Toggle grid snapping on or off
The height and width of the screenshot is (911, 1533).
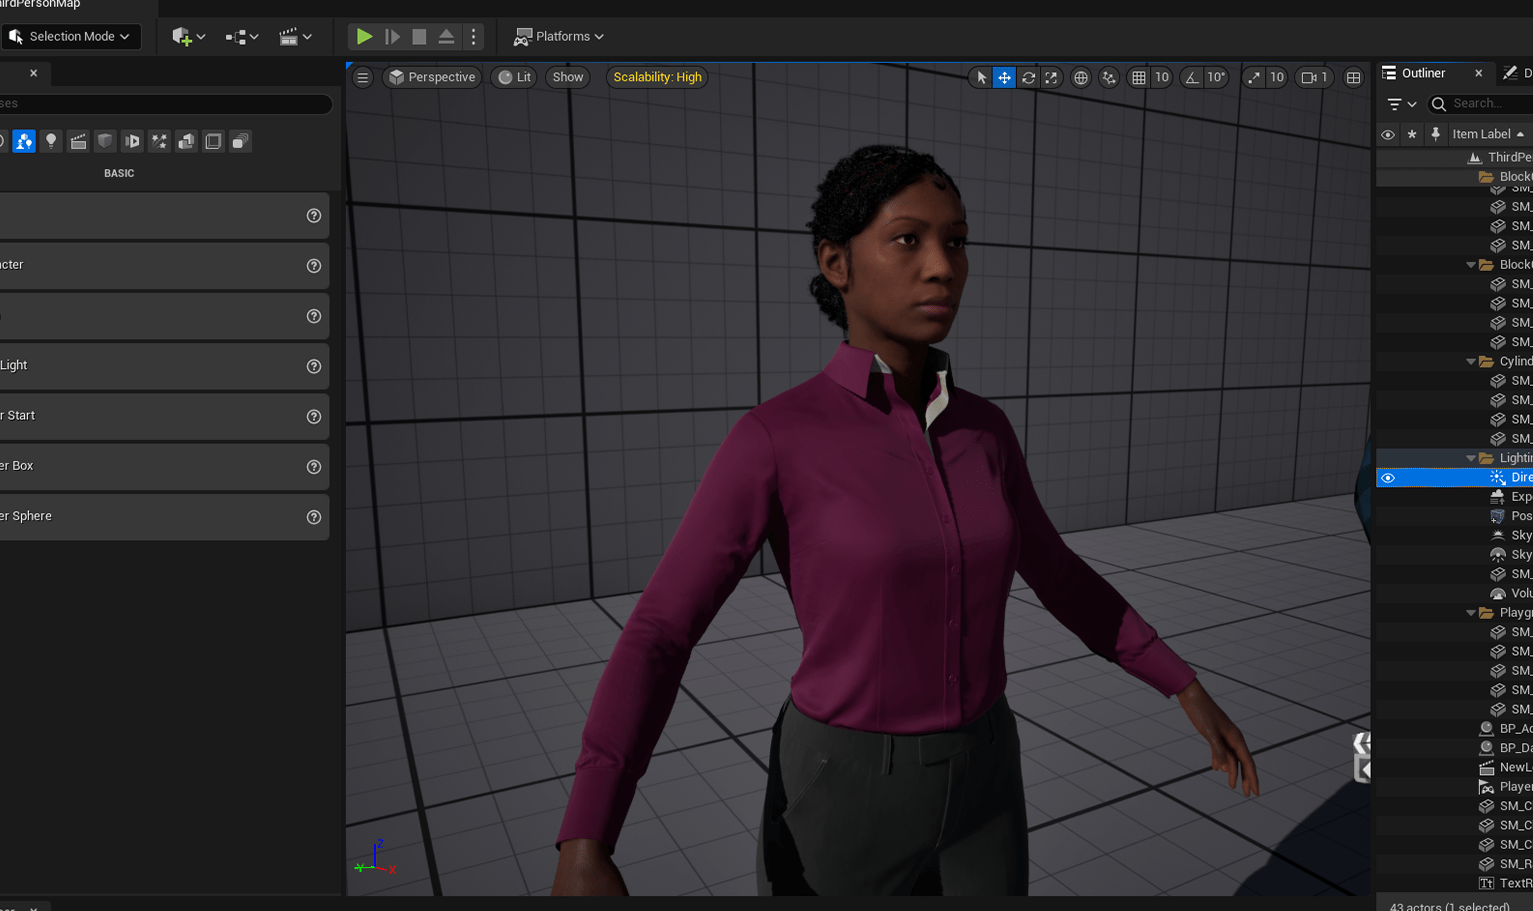coord(1141,77)
